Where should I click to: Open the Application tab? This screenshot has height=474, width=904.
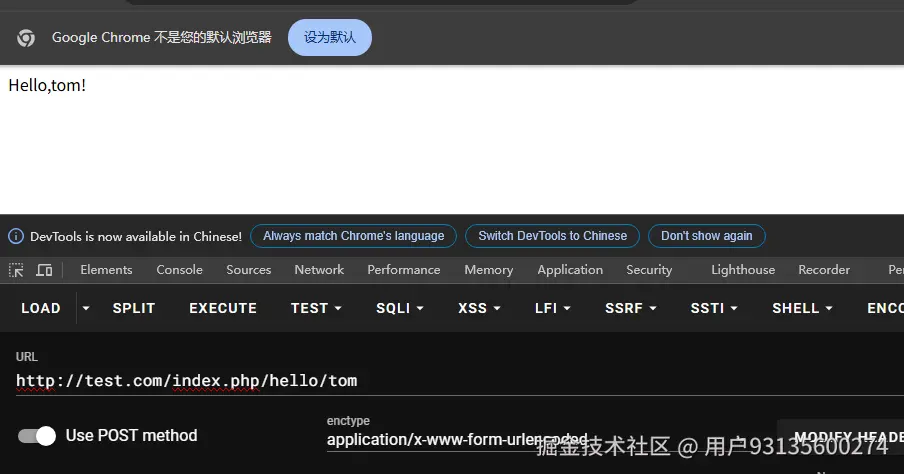coord(570,270)
